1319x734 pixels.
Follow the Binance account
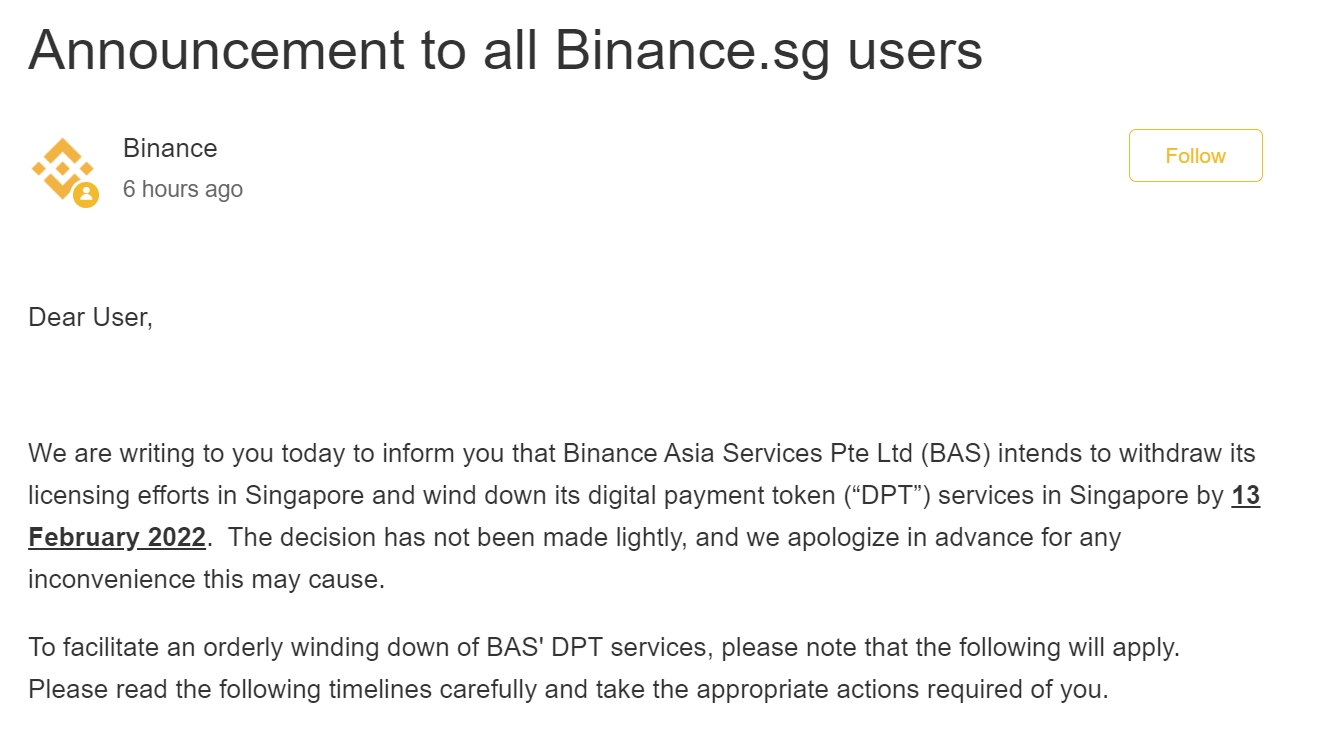click(1195, 156)
